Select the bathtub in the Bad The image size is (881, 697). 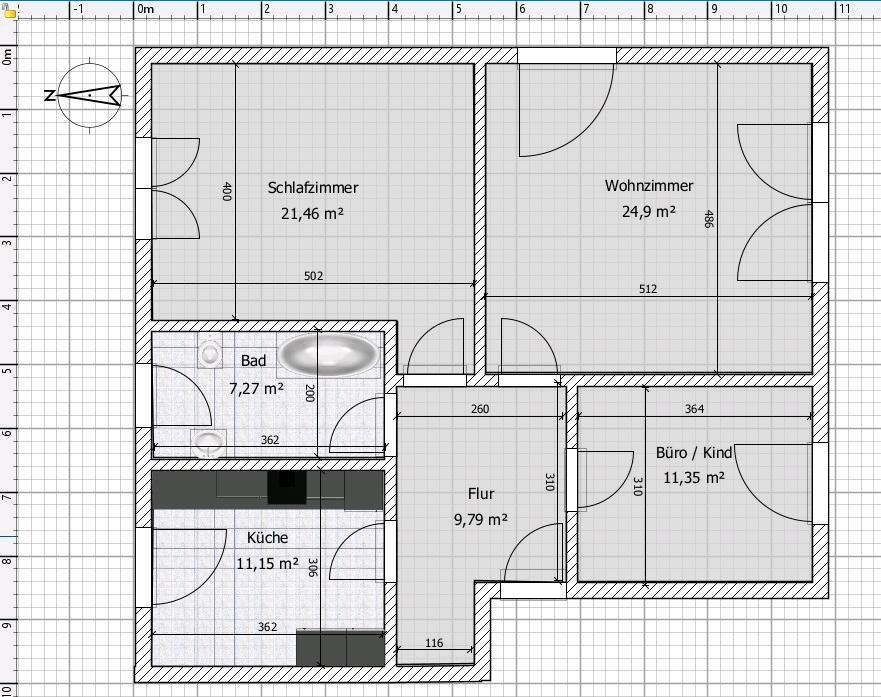tap(329, 354)
